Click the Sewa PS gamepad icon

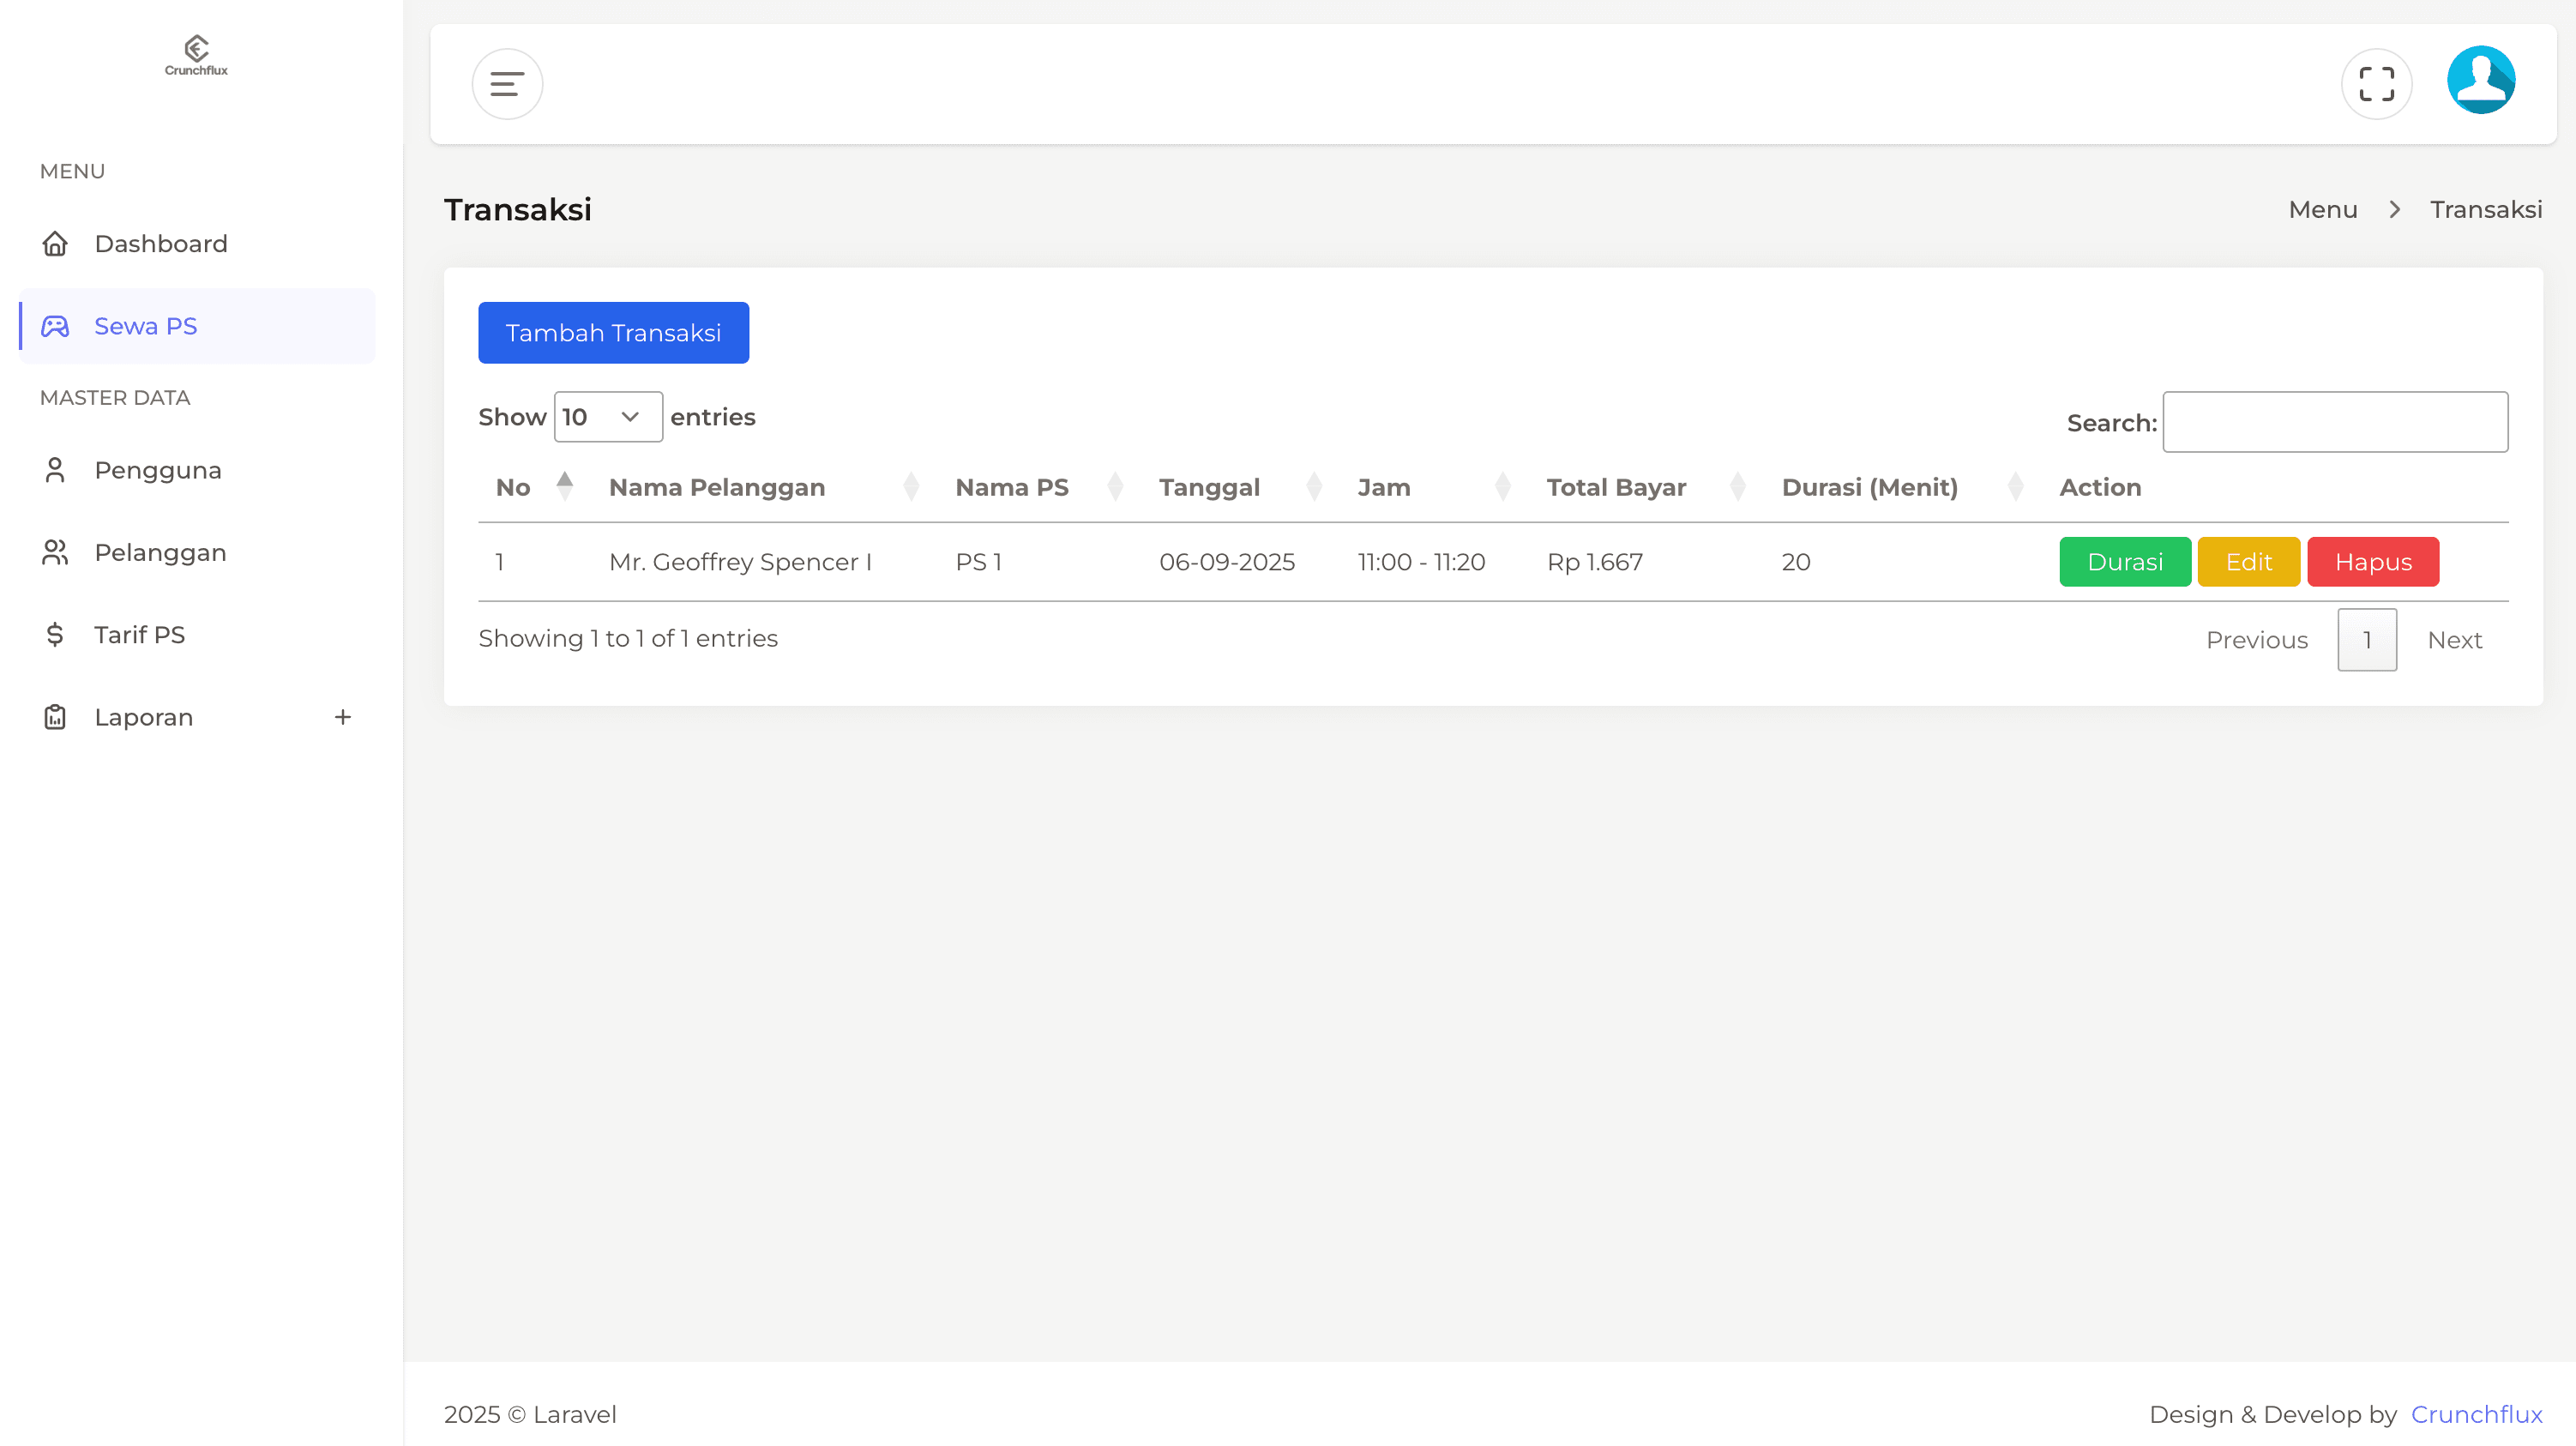point(55,326)
